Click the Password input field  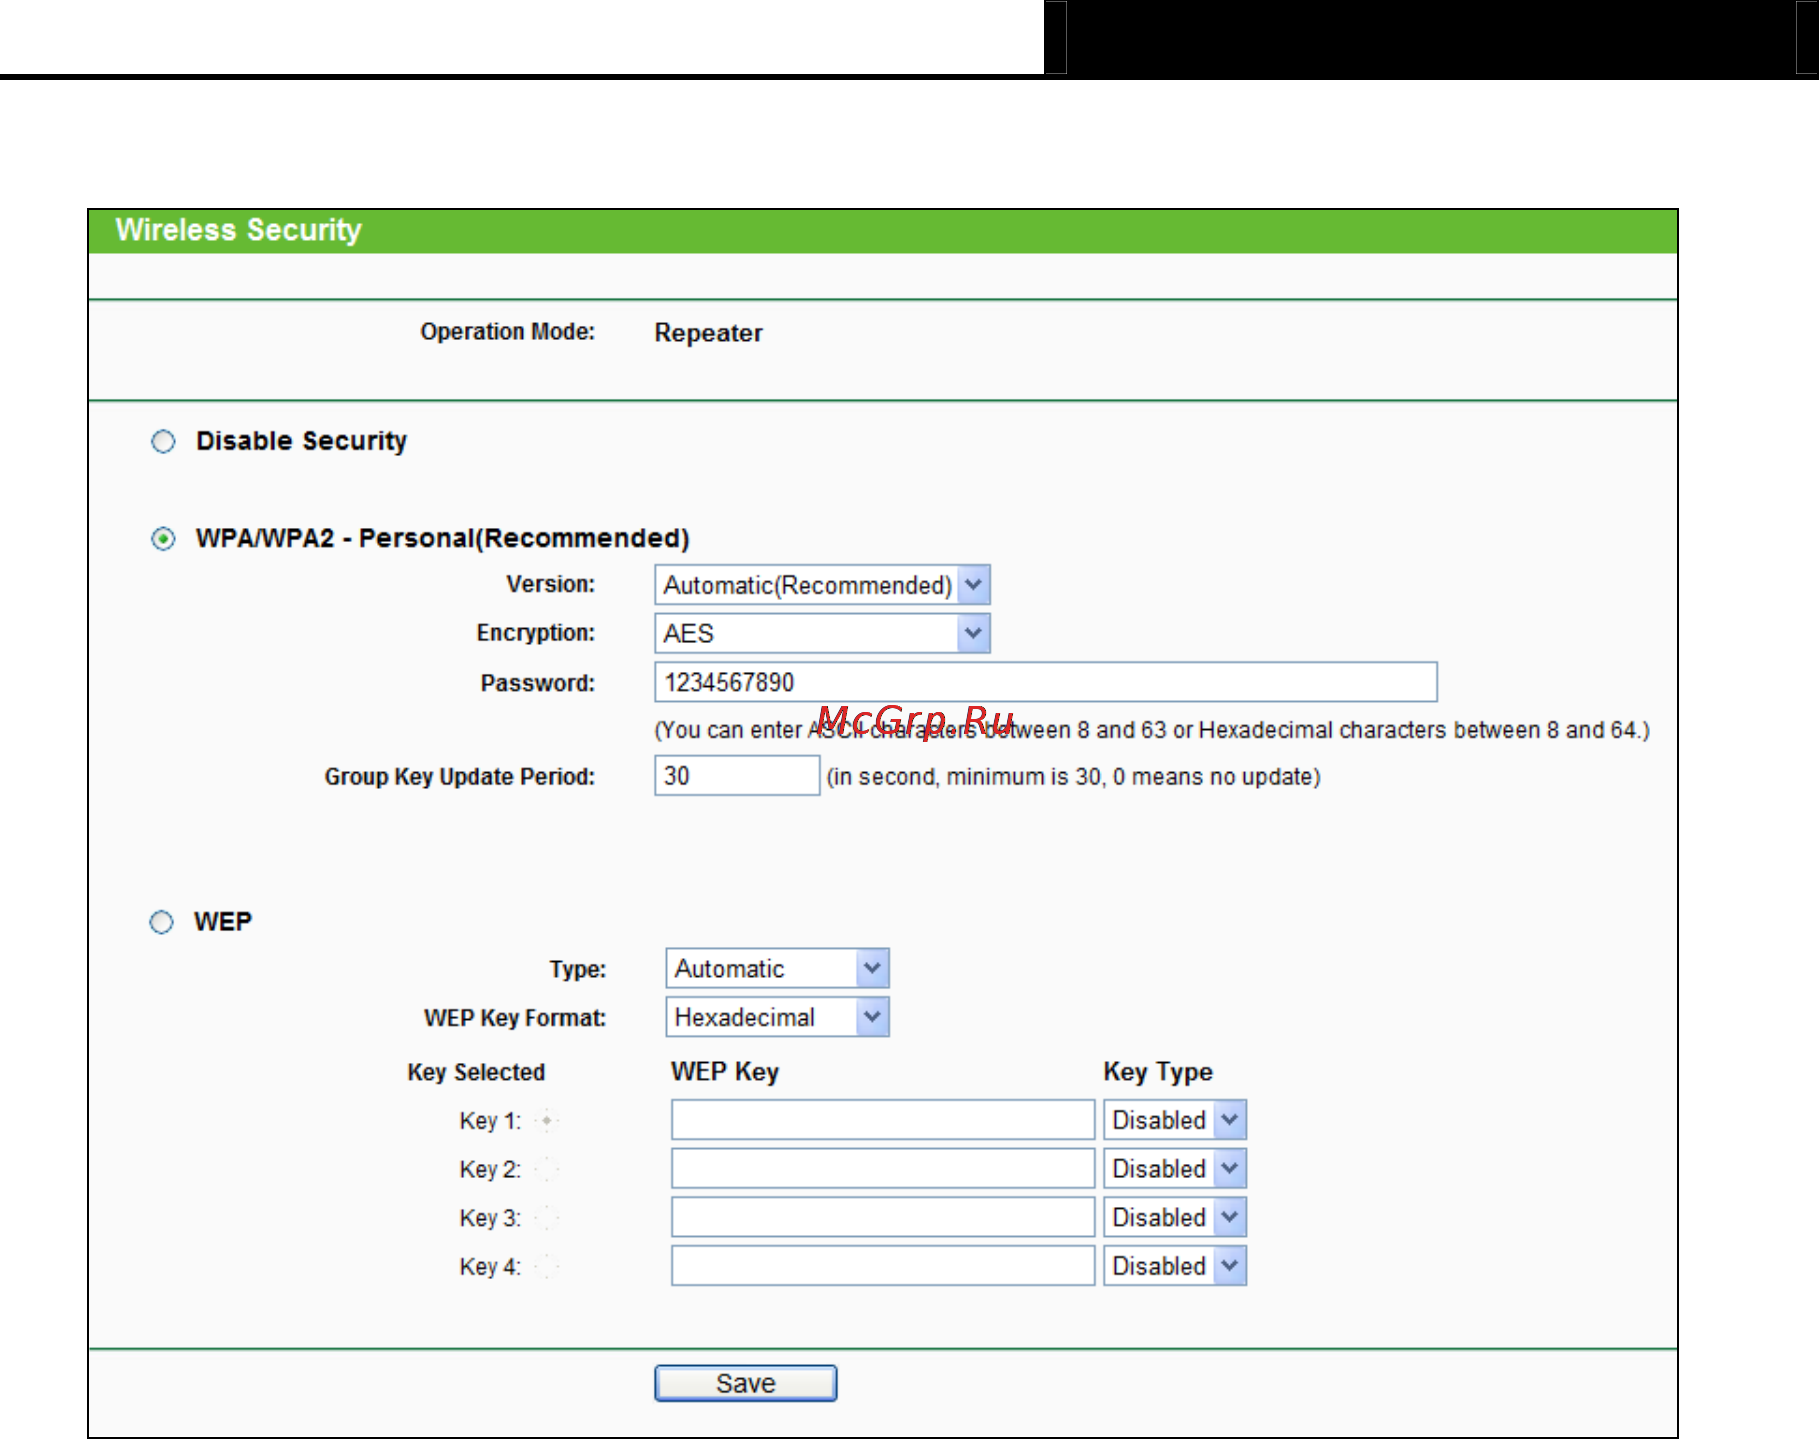[x=1046, y=682]
